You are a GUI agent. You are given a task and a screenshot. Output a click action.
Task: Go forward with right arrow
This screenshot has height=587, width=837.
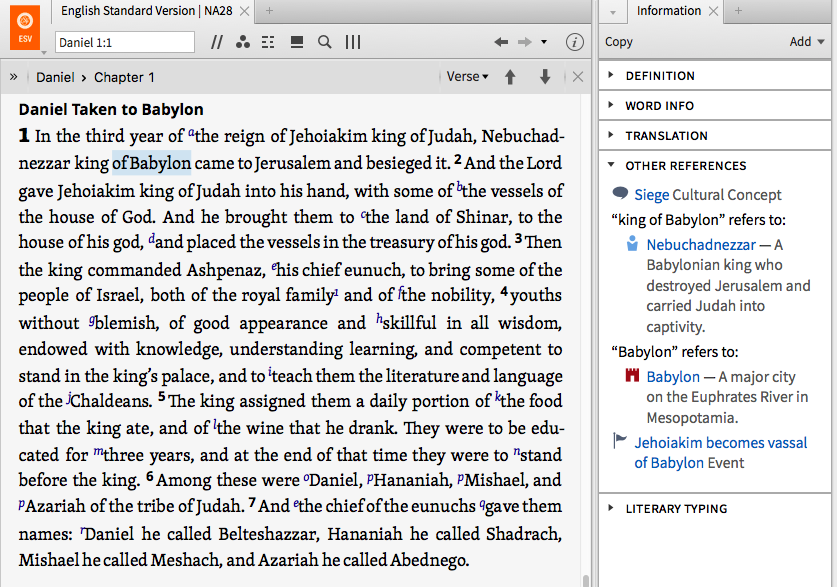pos(525,42)
